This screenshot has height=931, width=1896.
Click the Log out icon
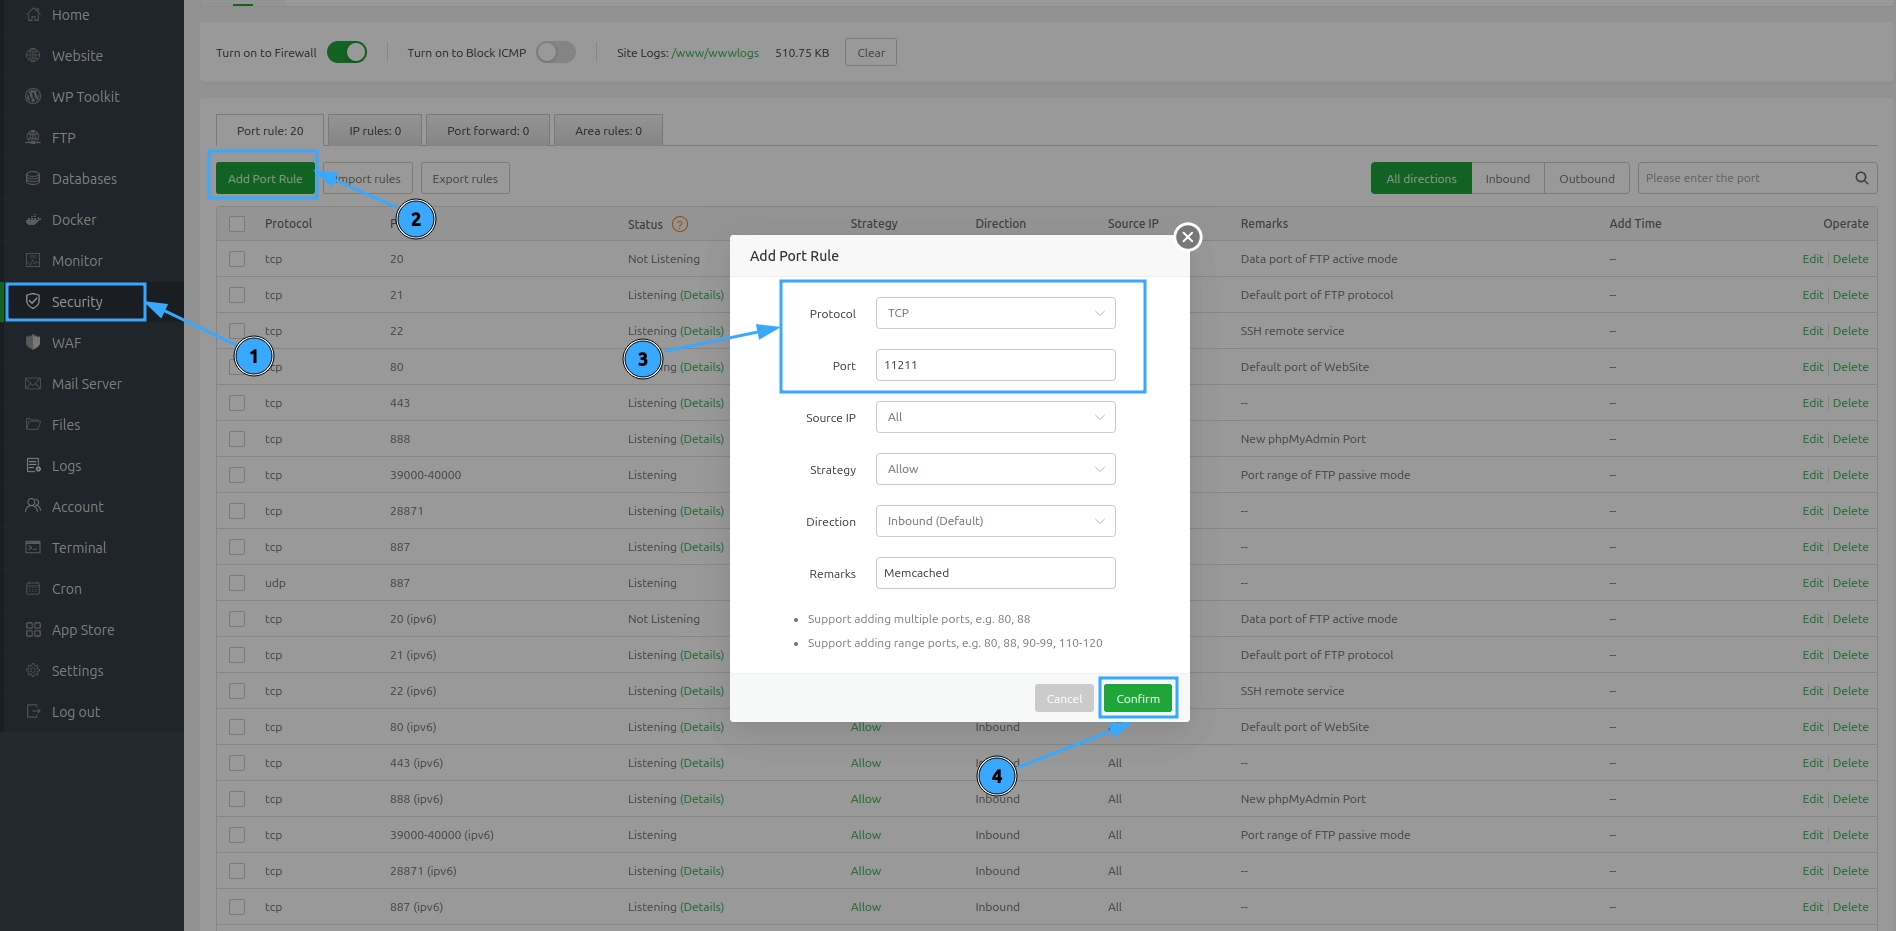(33, 712)
